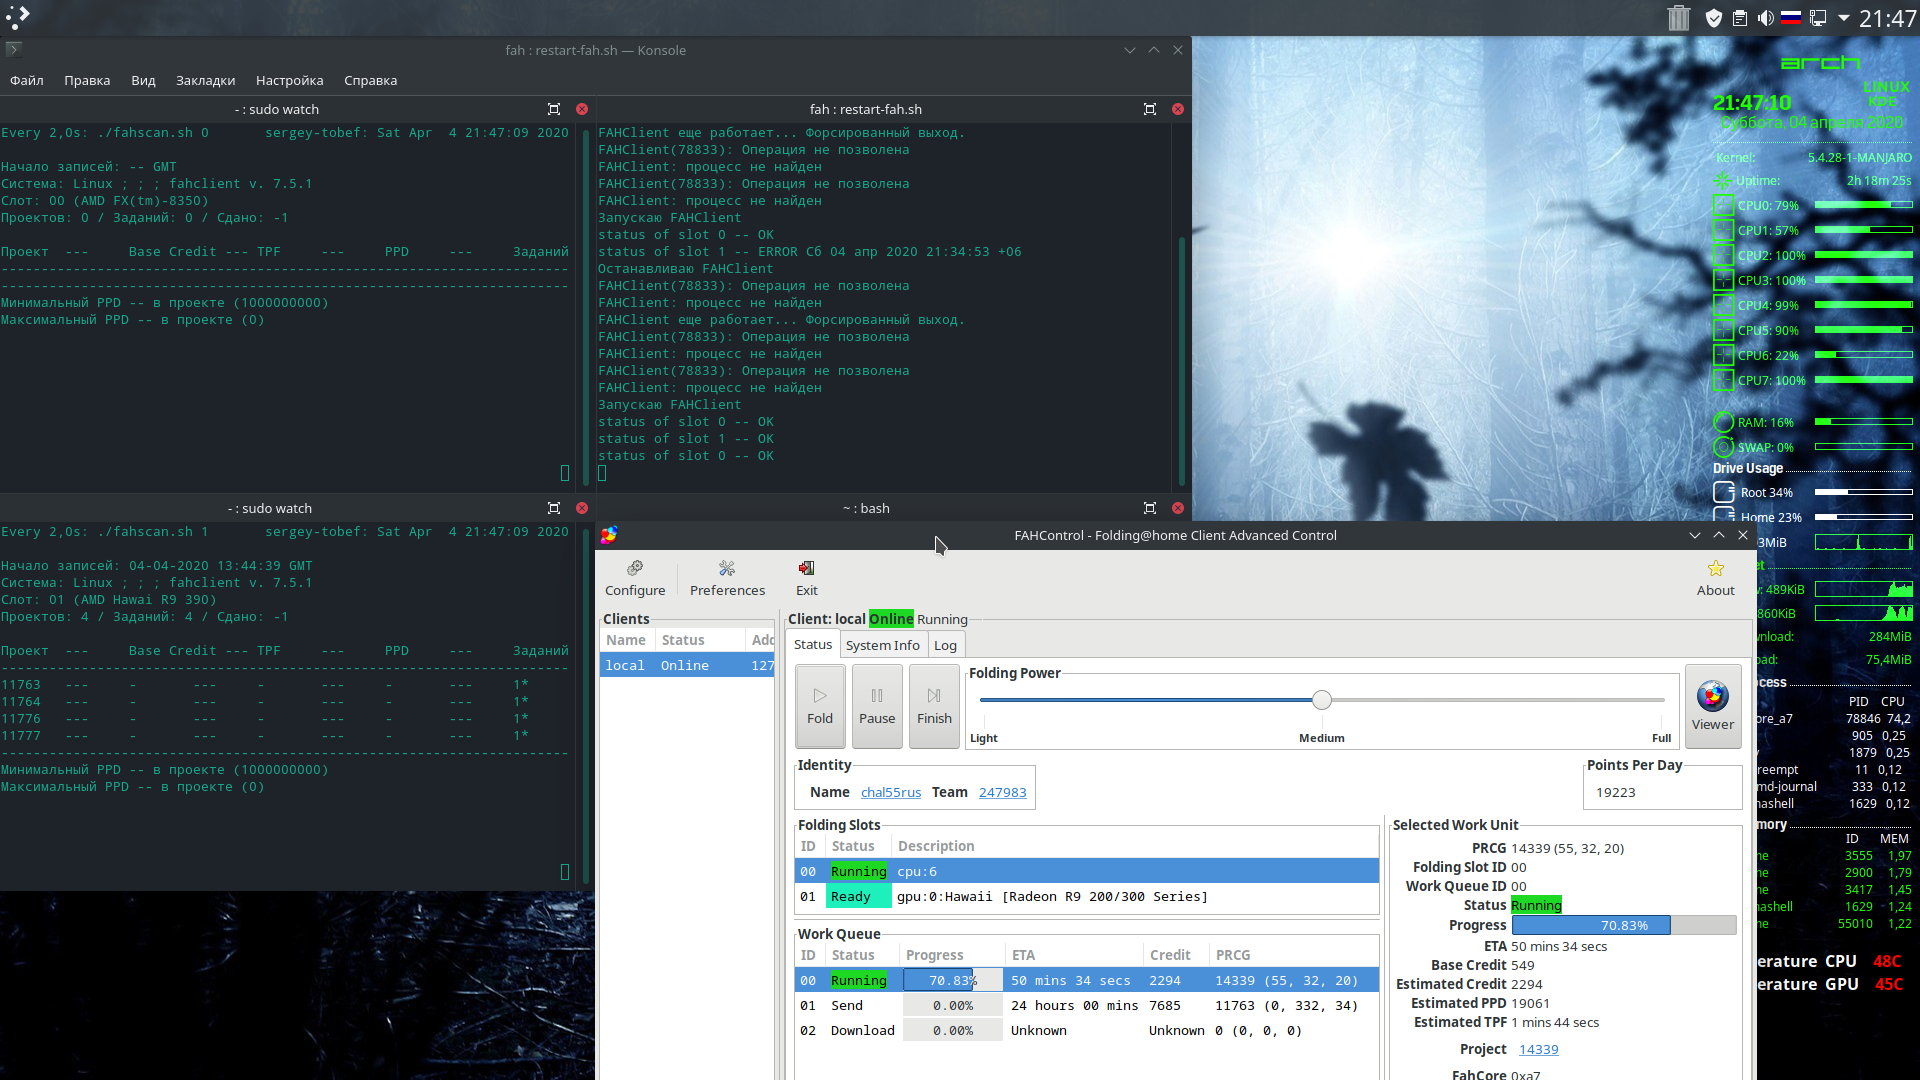Switch to the System Info tab
The height and width of the screenshot is (1080, 1920).
[882, 645]
